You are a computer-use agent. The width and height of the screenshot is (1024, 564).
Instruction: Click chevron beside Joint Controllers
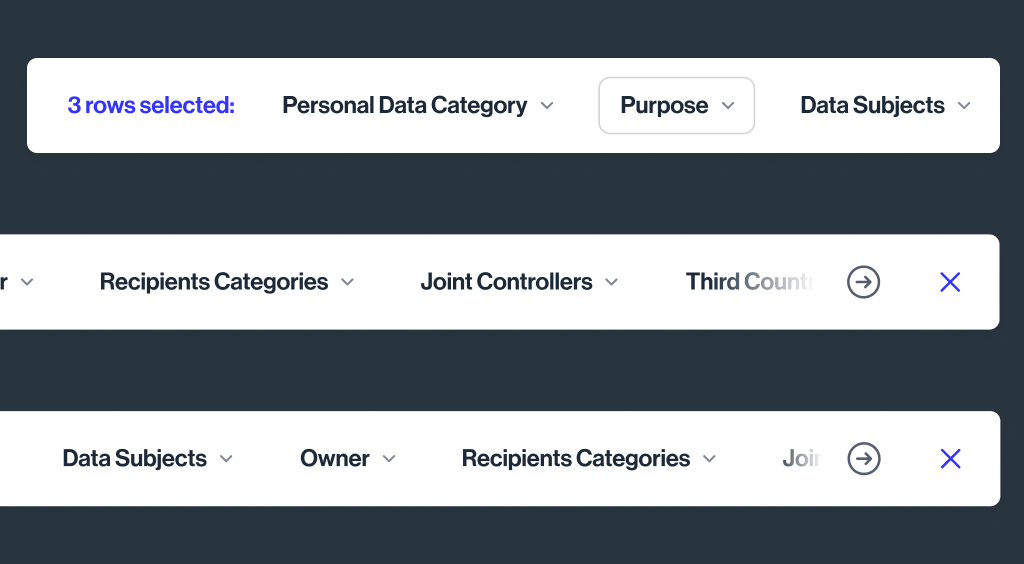pyautogui.click(x=612, y=283)
